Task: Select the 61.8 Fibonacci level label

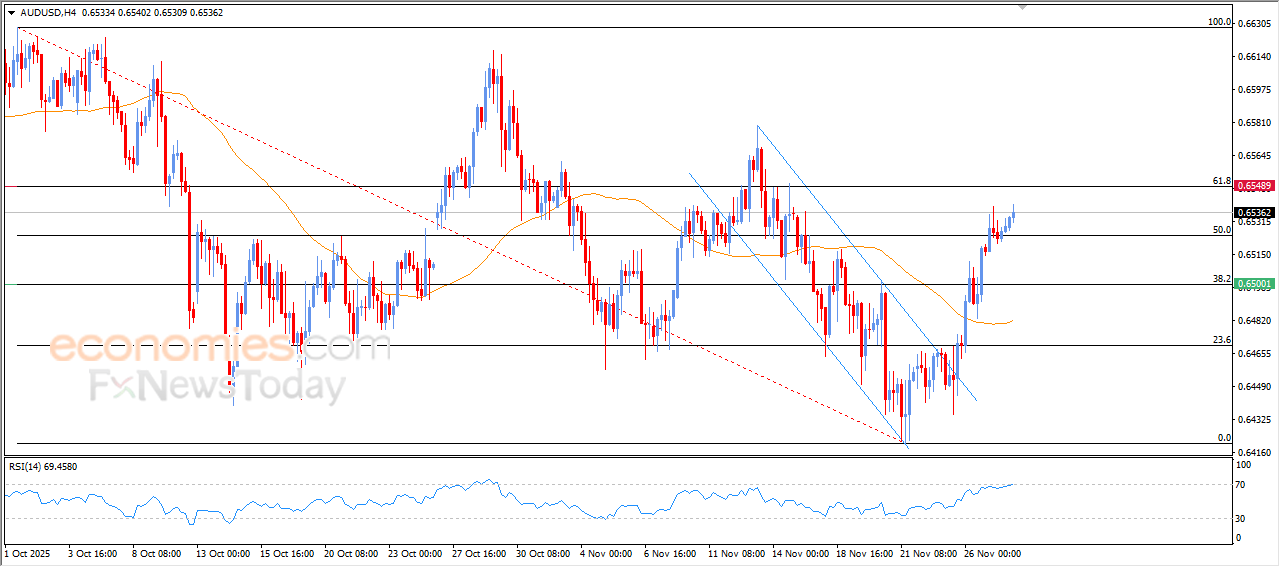Action: coord(1220,181)
